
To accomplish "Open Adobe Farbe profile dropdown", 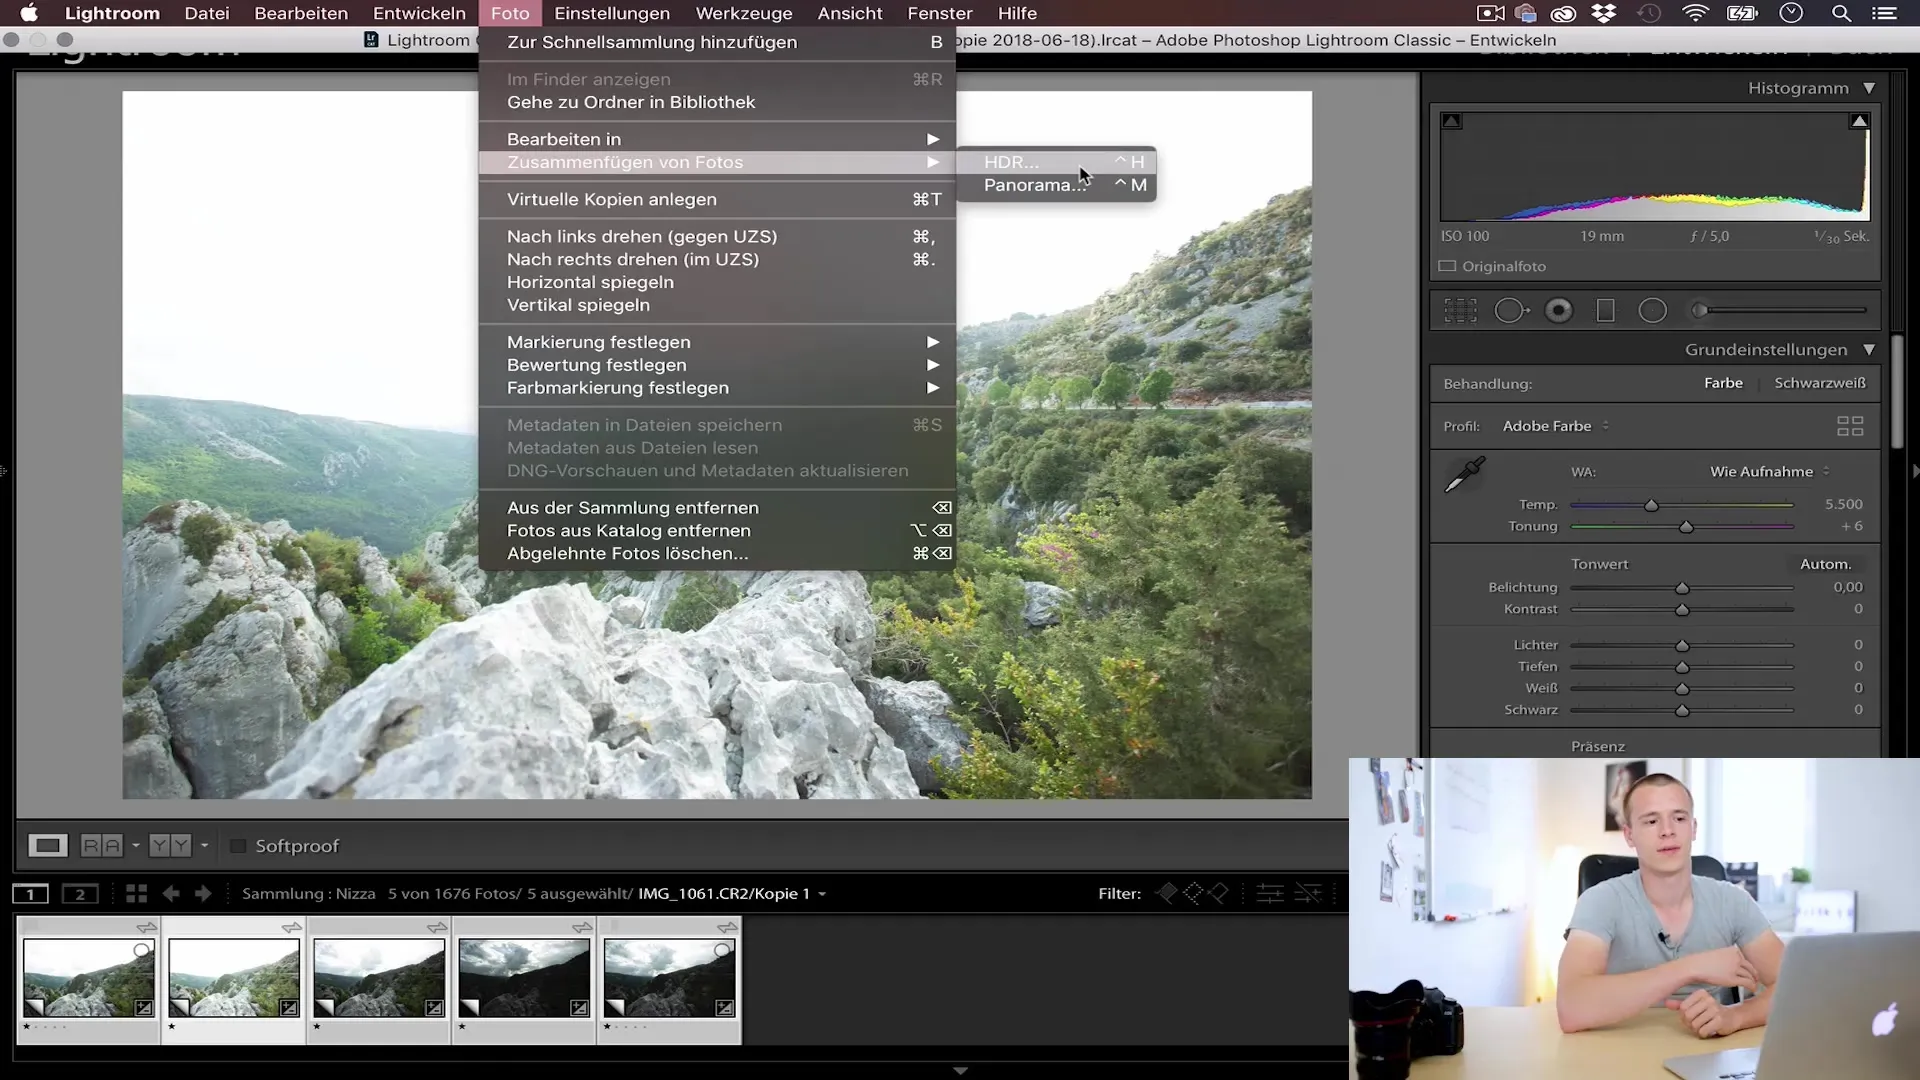I will pyautogui.click(x=1556, y=426).
